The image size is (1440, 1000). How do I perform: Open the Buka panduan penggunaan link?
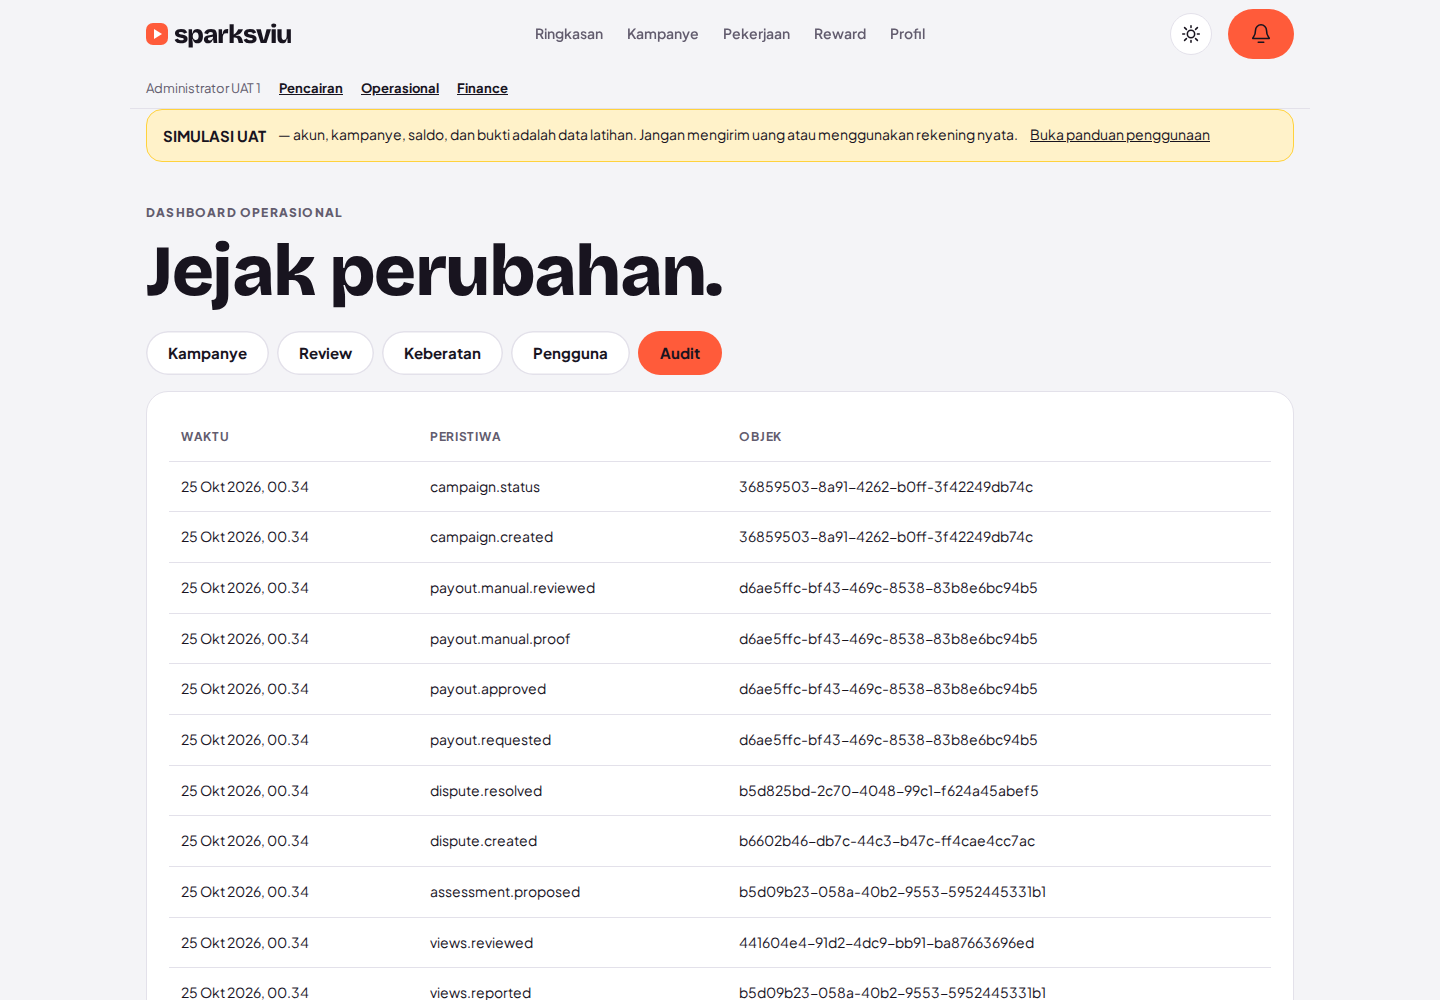(x=1120, y=135)
